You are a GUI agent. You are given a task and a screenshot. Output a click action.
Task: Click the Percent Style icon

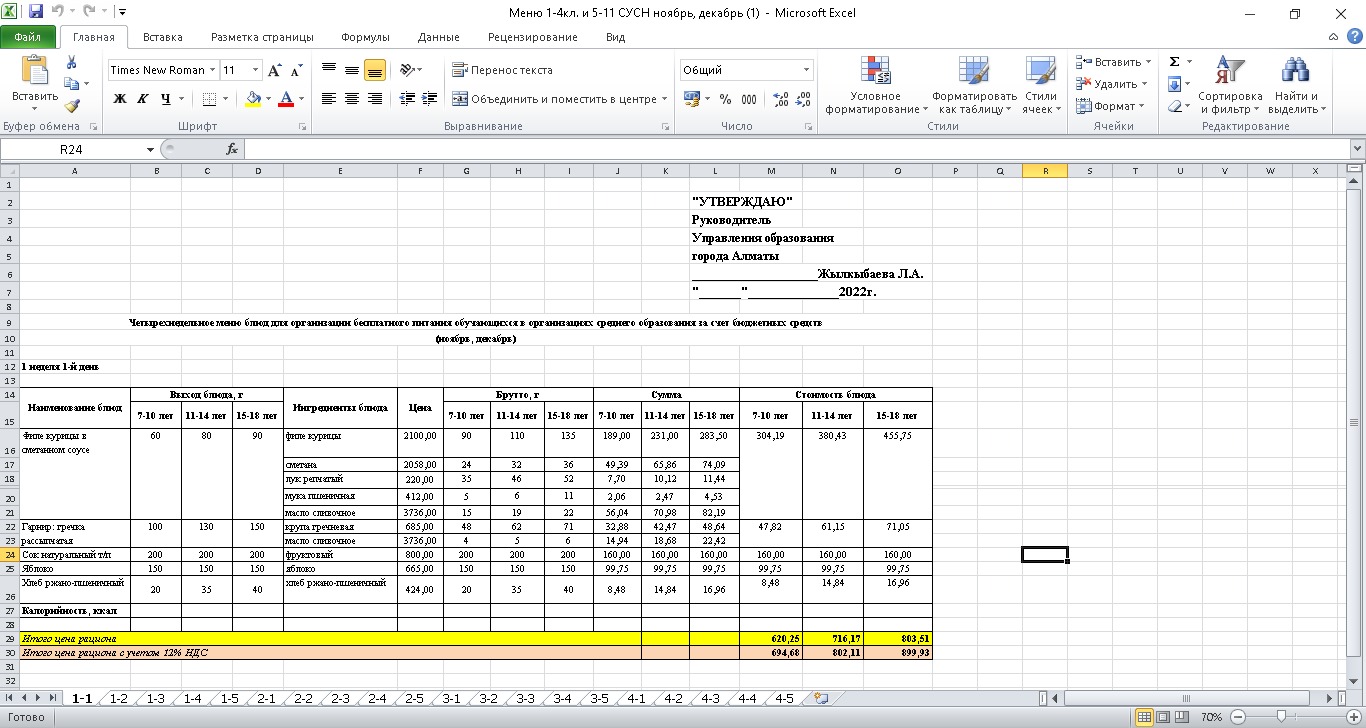tap(726, 99)
